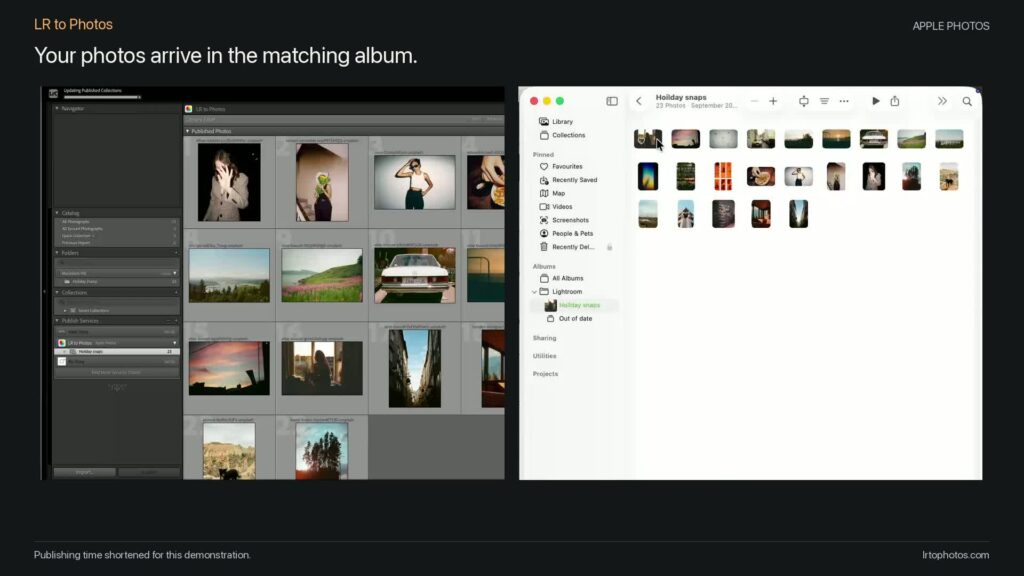The height and width of the screenshot is (576, 1024).
Task: Open Recently Saved in the sidebar
Action: (x=568, y=180)
